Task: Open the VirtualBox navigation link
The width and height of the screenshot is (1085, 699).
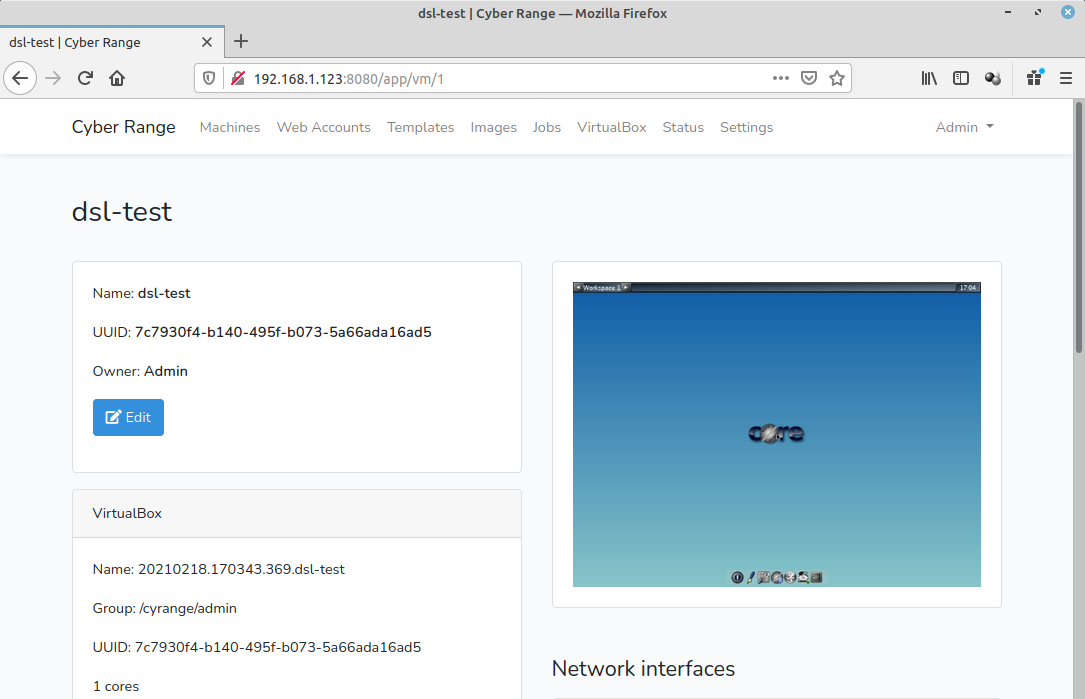Action: (x=612, y=127)
